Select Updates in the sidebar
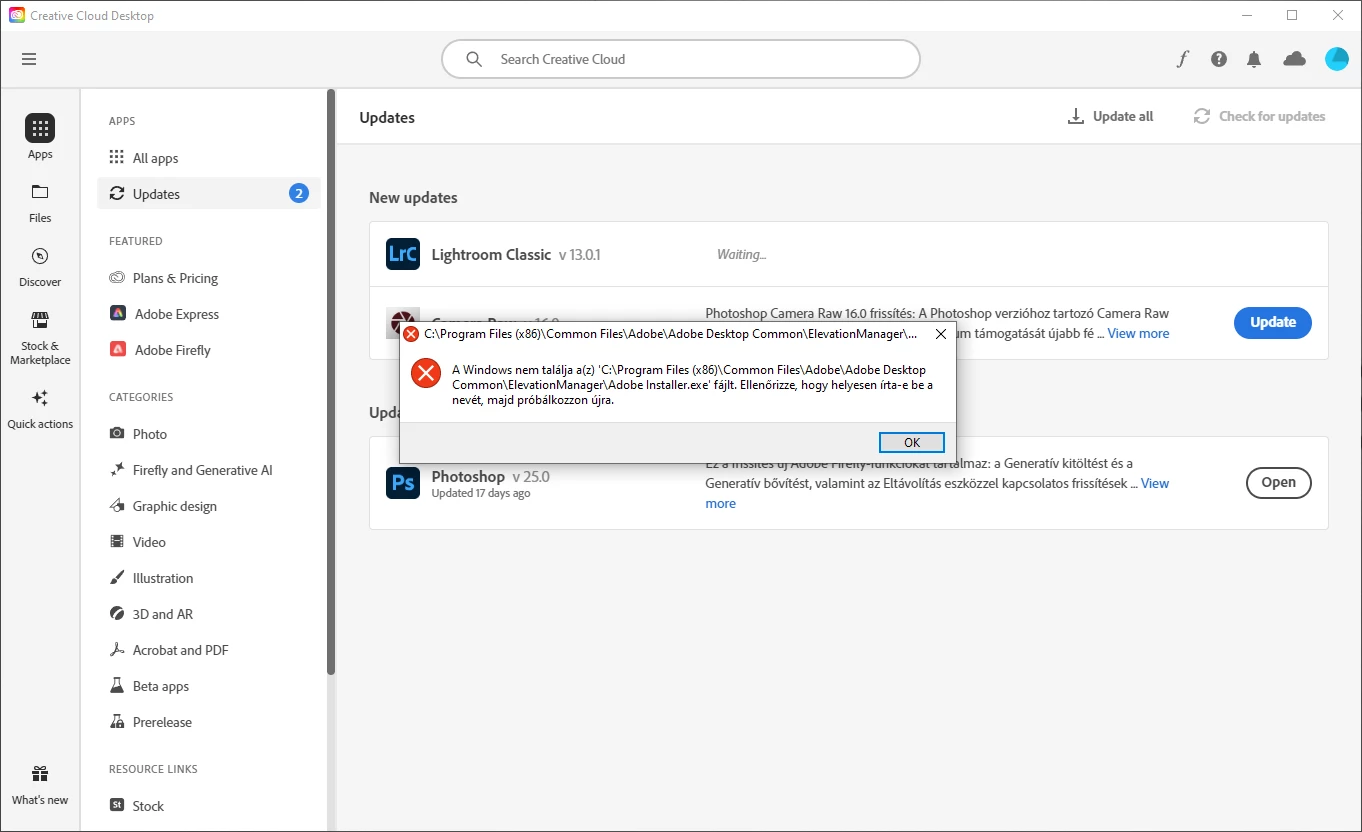 pos(209,194)
